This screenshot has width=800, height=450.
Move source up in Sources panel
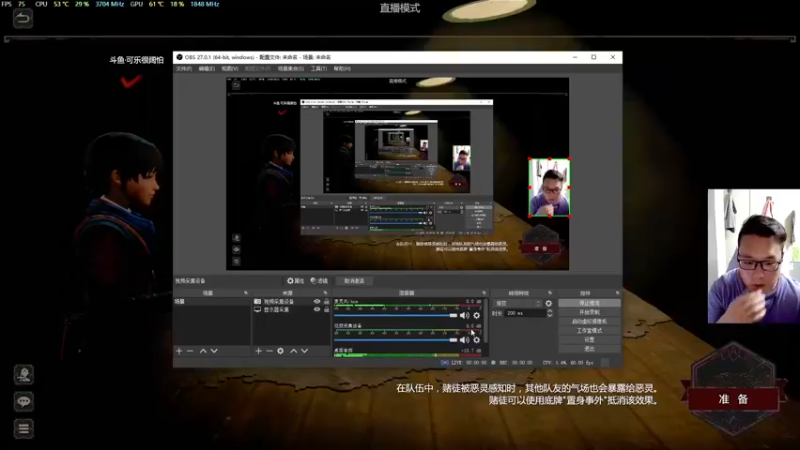[x=293, y=351]
